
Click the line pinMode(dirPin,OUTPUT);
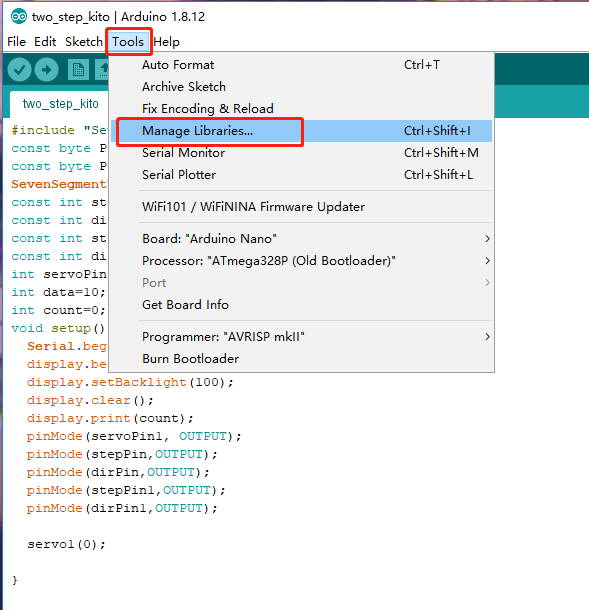click(118, 472)
